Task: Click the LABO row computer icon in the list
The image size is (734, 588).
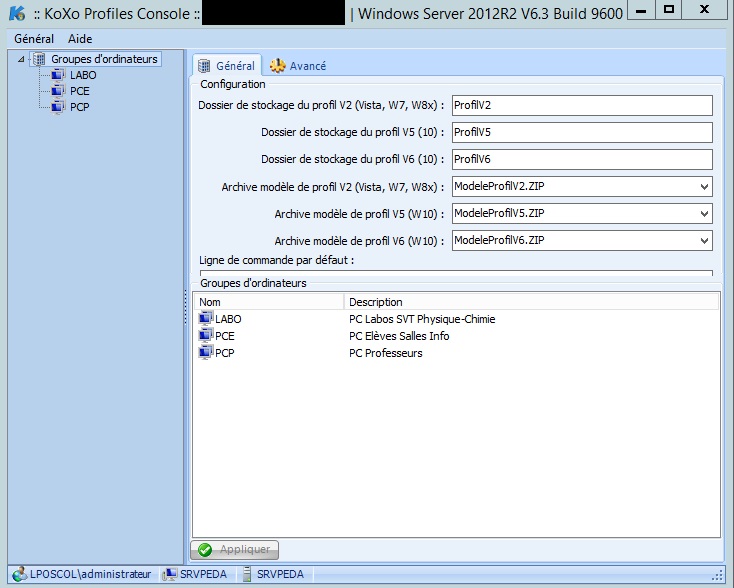Action: [206, 319]
